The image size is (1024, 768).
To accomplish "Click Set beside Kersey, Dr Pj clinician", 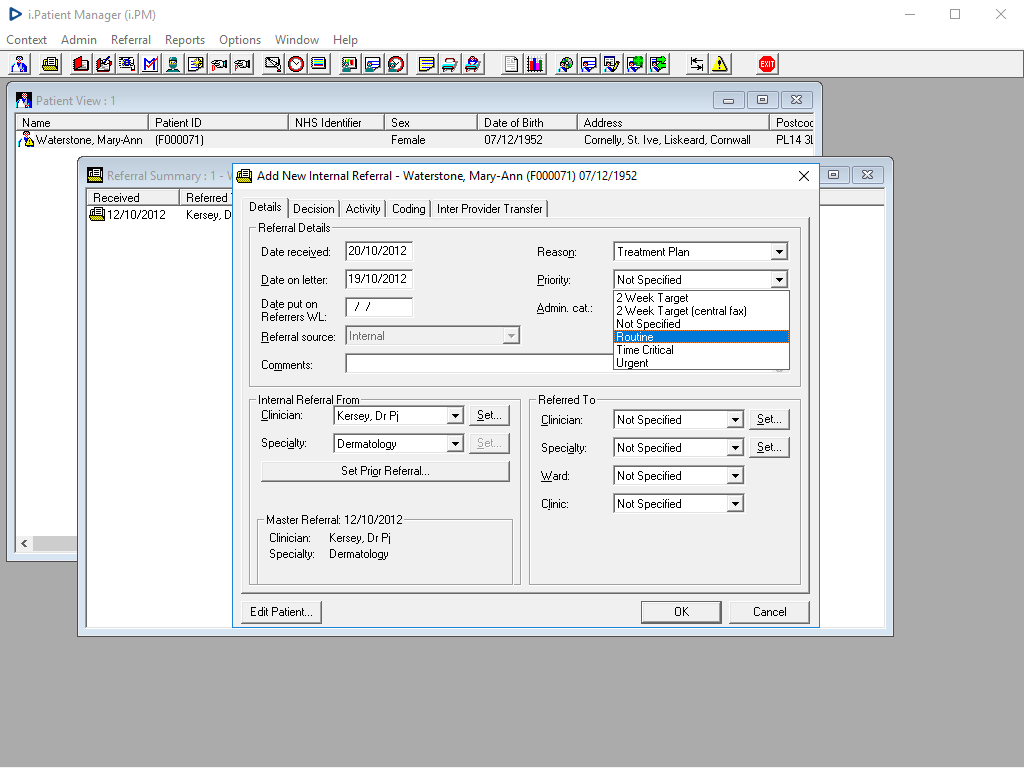I will [489, 415].
